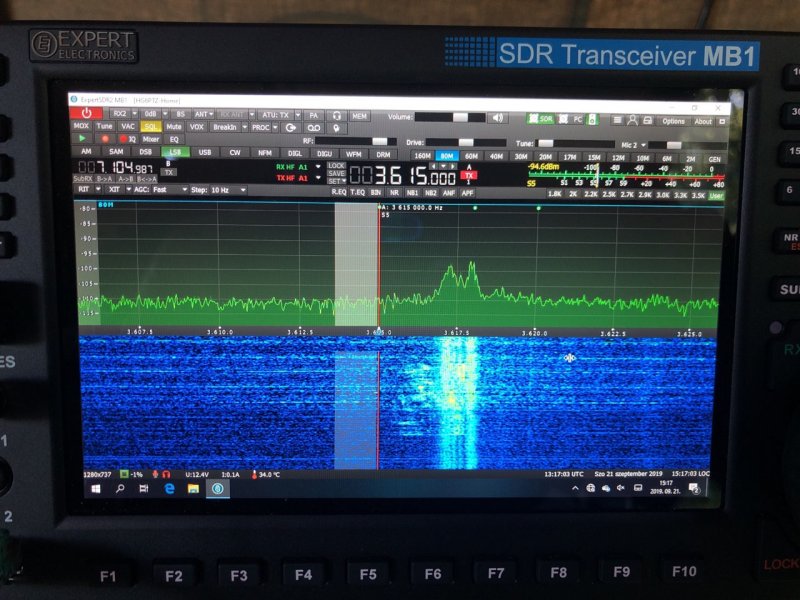
Task: Click the MEM memory button
Action: 359,116
